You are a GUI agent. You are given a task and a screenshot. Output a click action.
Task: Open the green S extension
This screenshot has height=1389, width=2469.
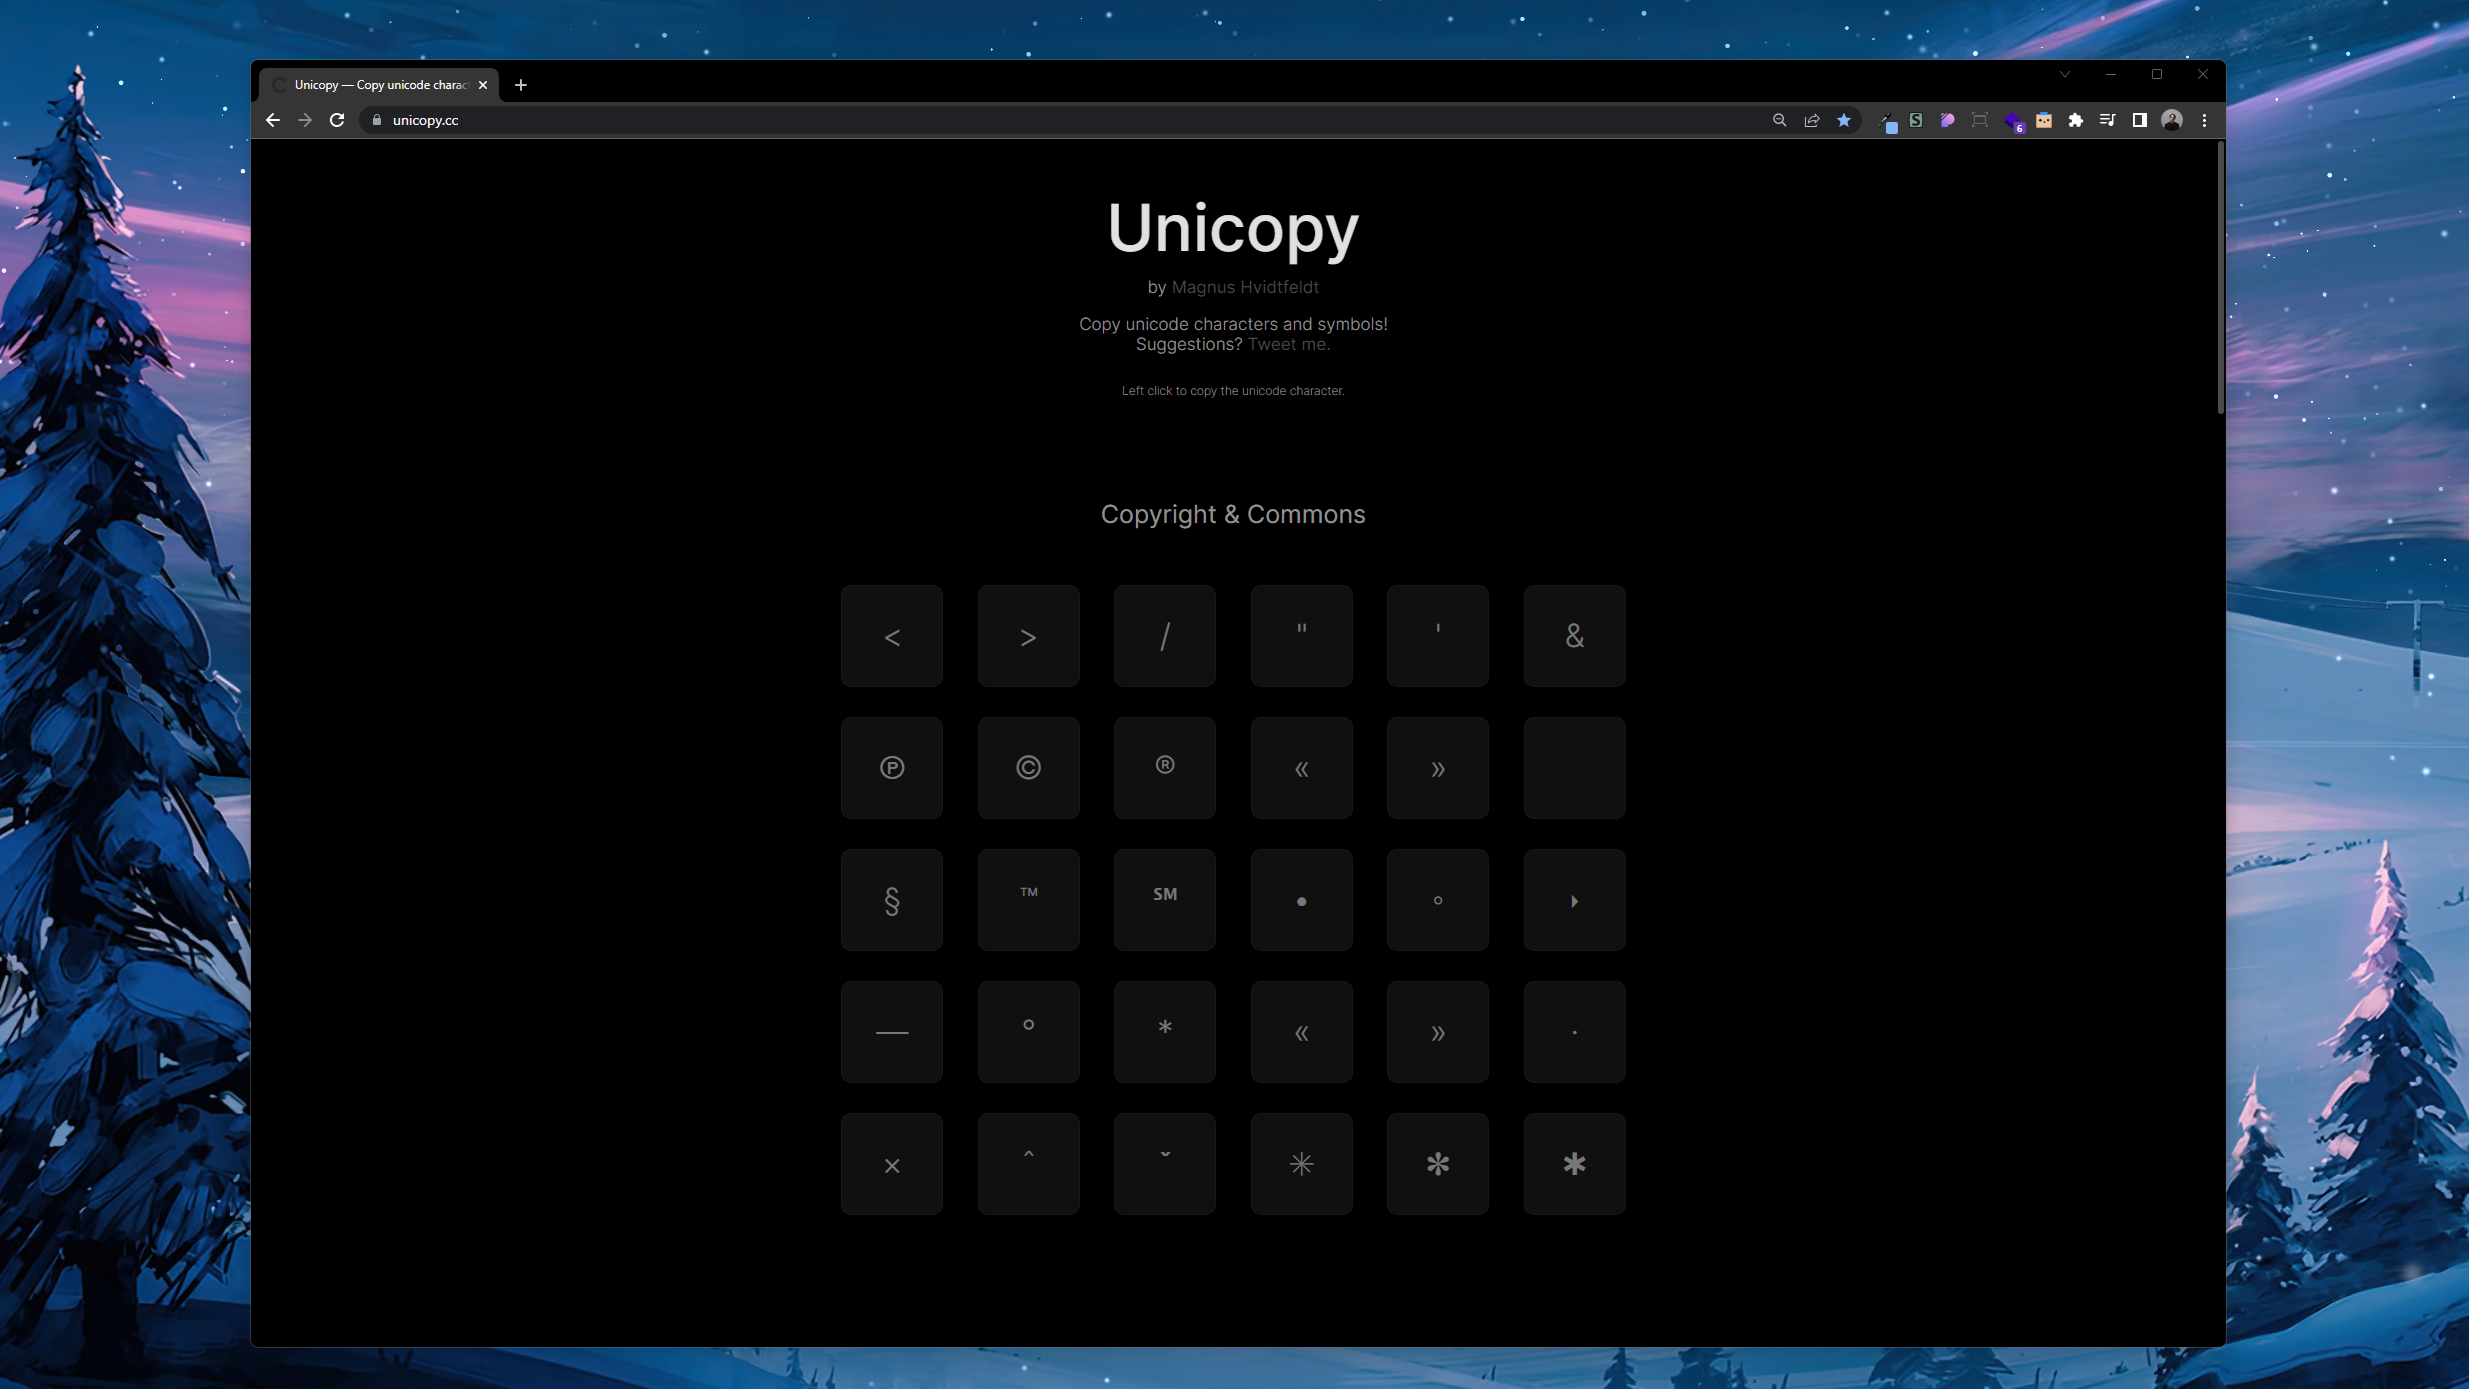tap(1915, 120)
